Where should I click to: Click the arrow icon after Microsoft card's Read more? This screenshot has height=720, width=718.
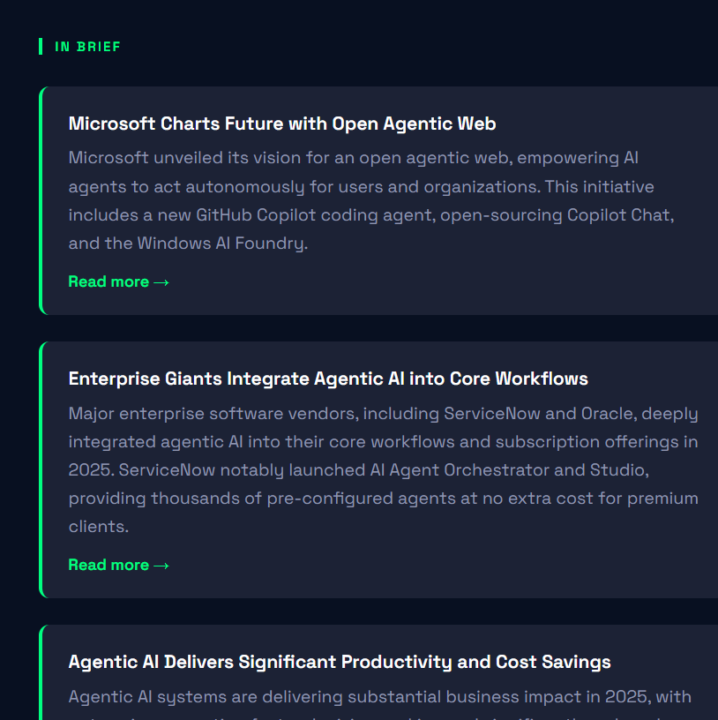161,282
